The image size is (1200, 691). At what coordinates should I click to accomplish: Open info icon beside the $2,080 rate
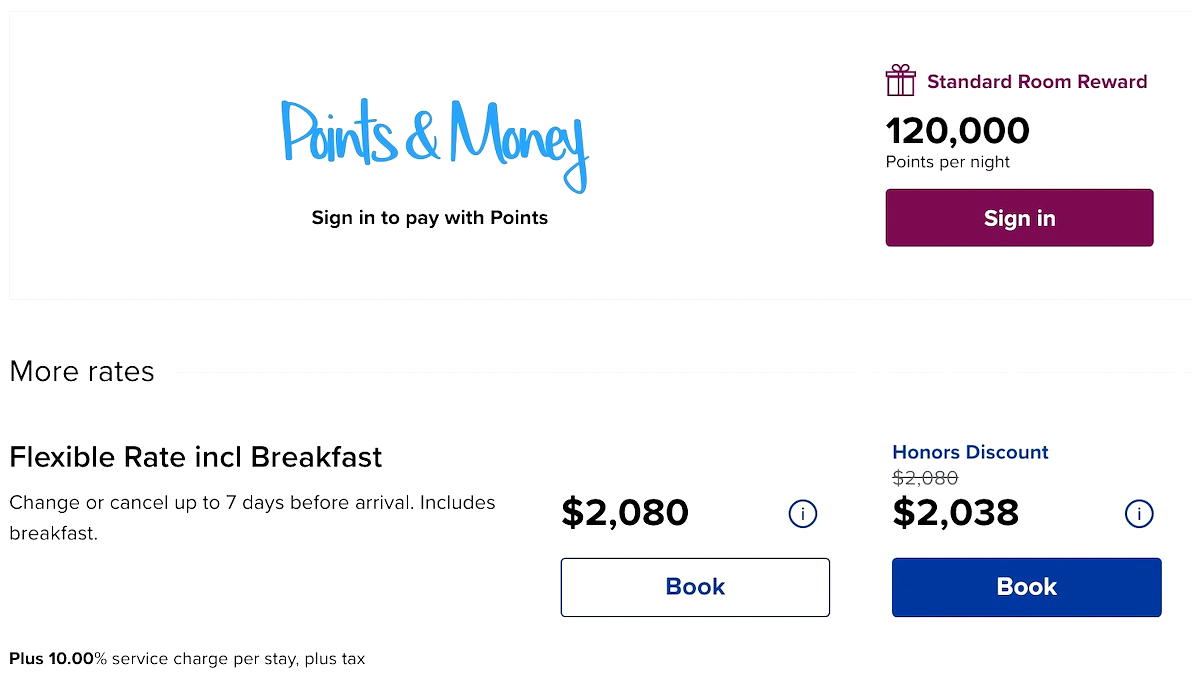(802, 514)
